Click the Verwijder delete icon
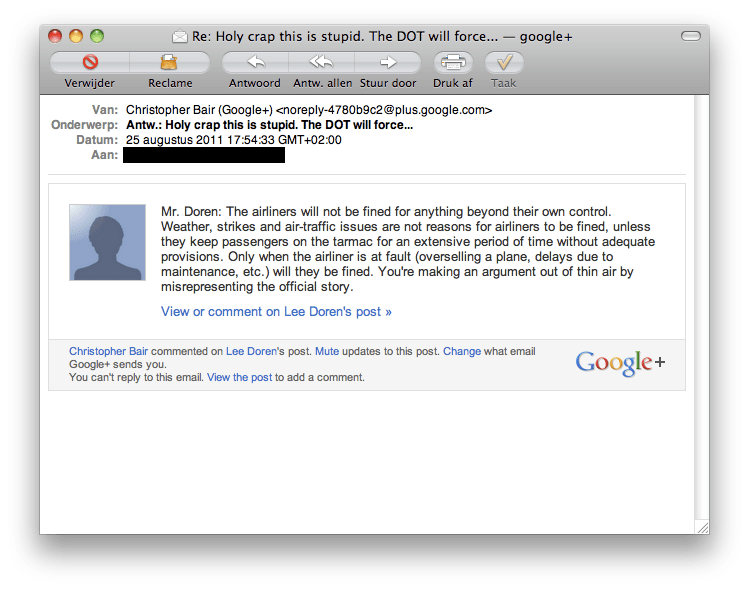Screen dimensions: 749x589 tap(90, 62)
